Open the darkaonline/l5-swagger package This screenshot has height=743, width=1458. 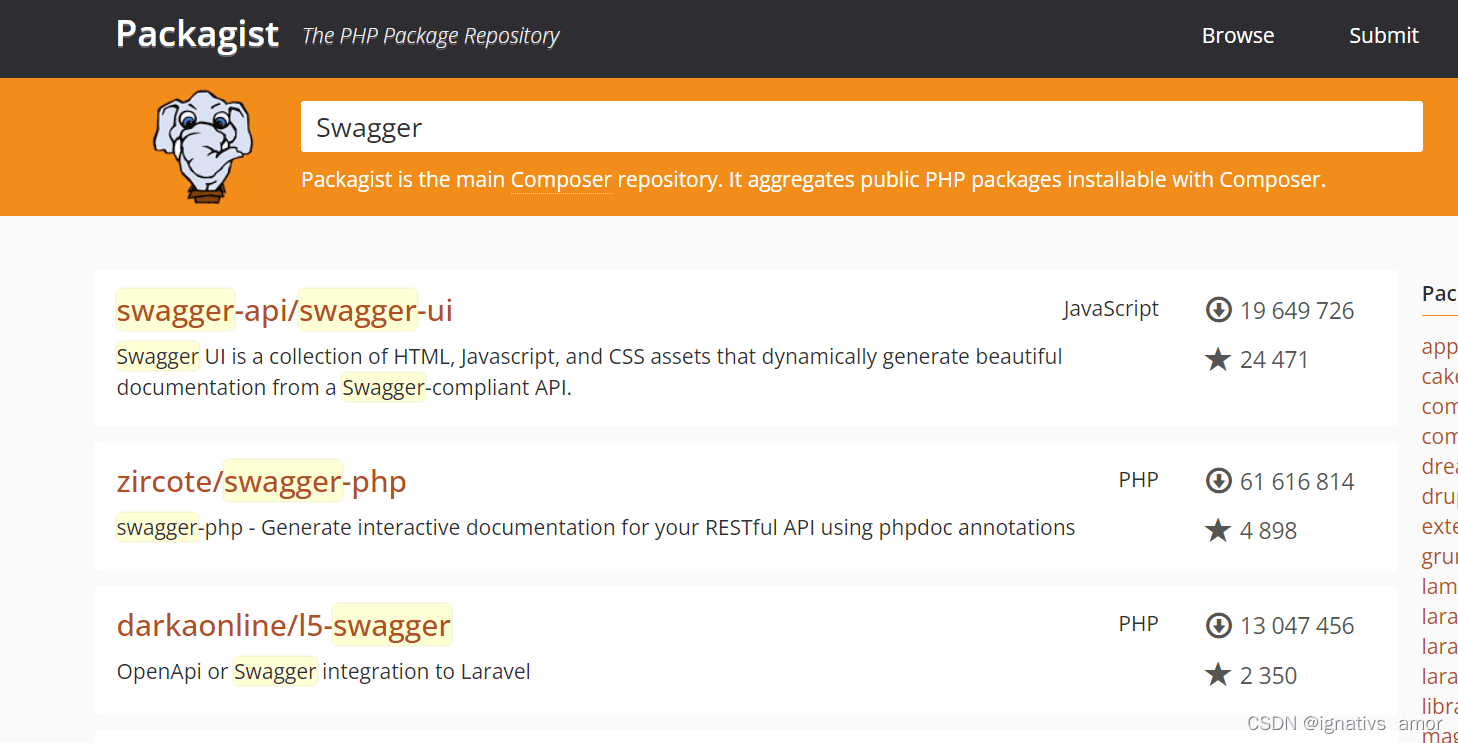284,626
